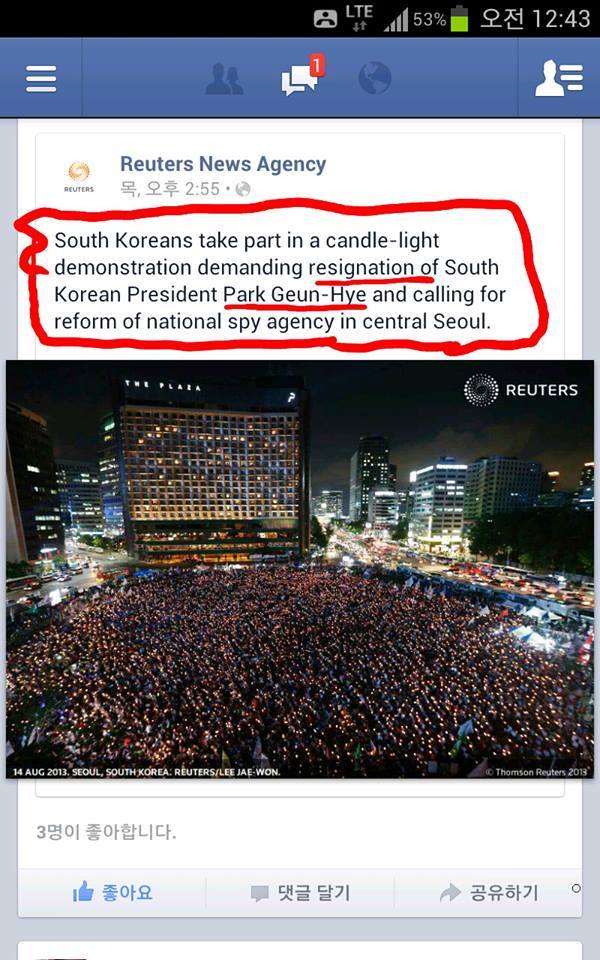The height and width of the screenshot is (960, 600).
Task: Open the hamburger navigation menu
Action: [x=41, y=79]
